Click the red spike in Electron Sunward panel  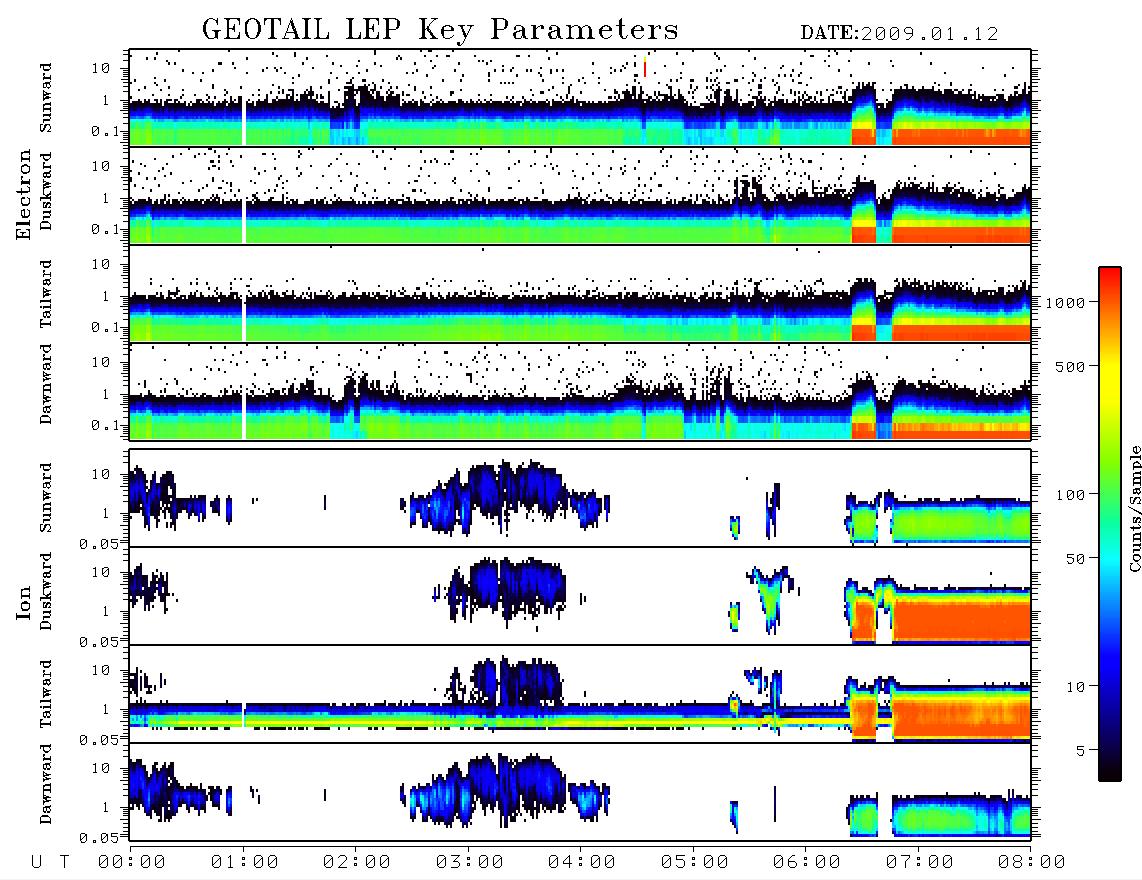coord(645,66)
